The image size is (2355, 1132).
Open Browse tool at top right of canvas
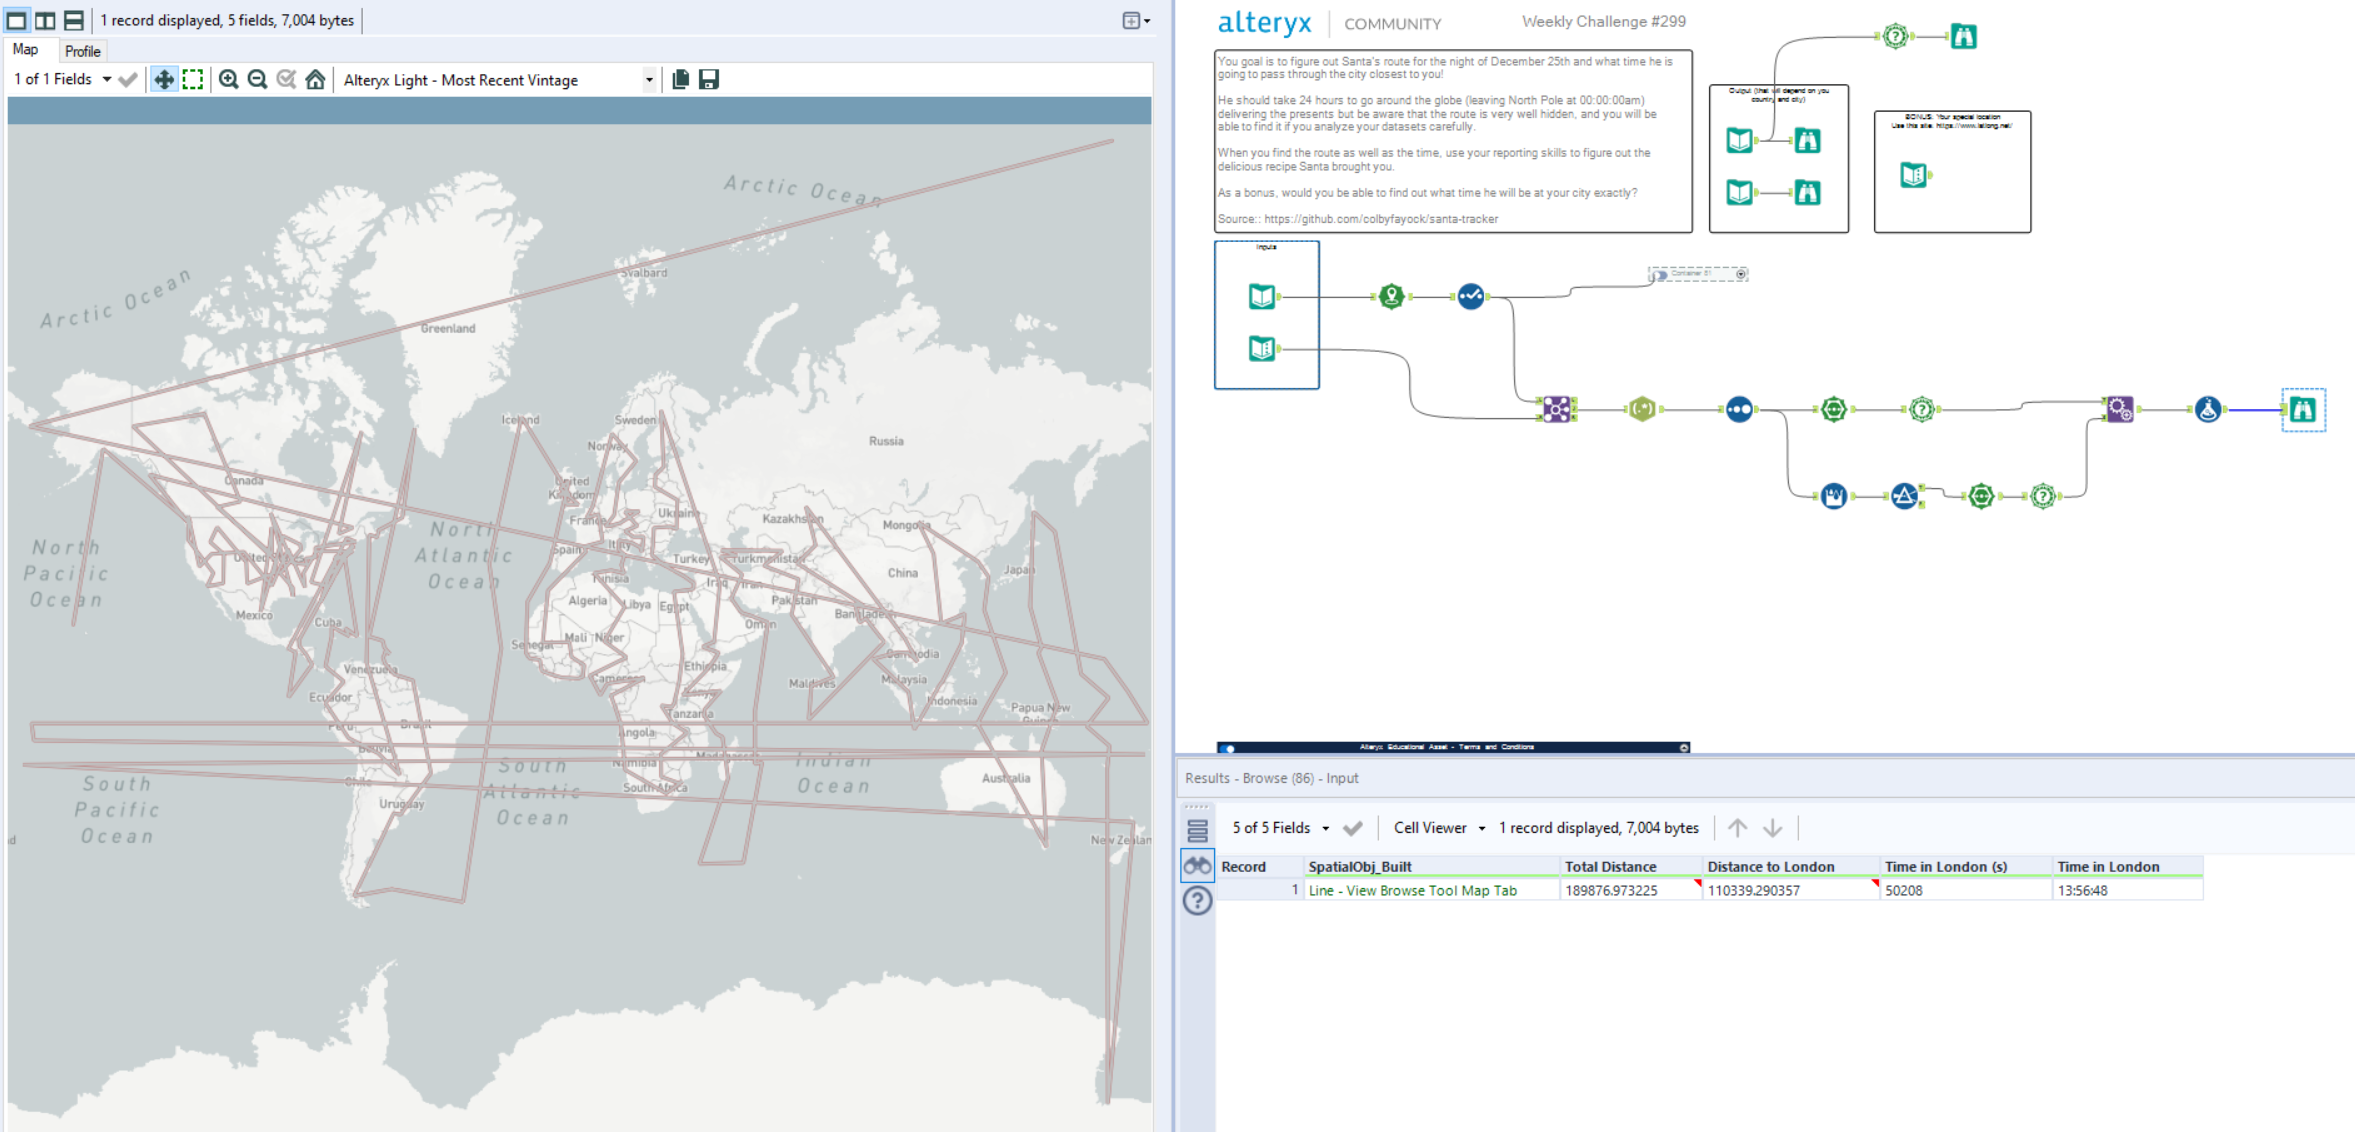point(1963,37)
